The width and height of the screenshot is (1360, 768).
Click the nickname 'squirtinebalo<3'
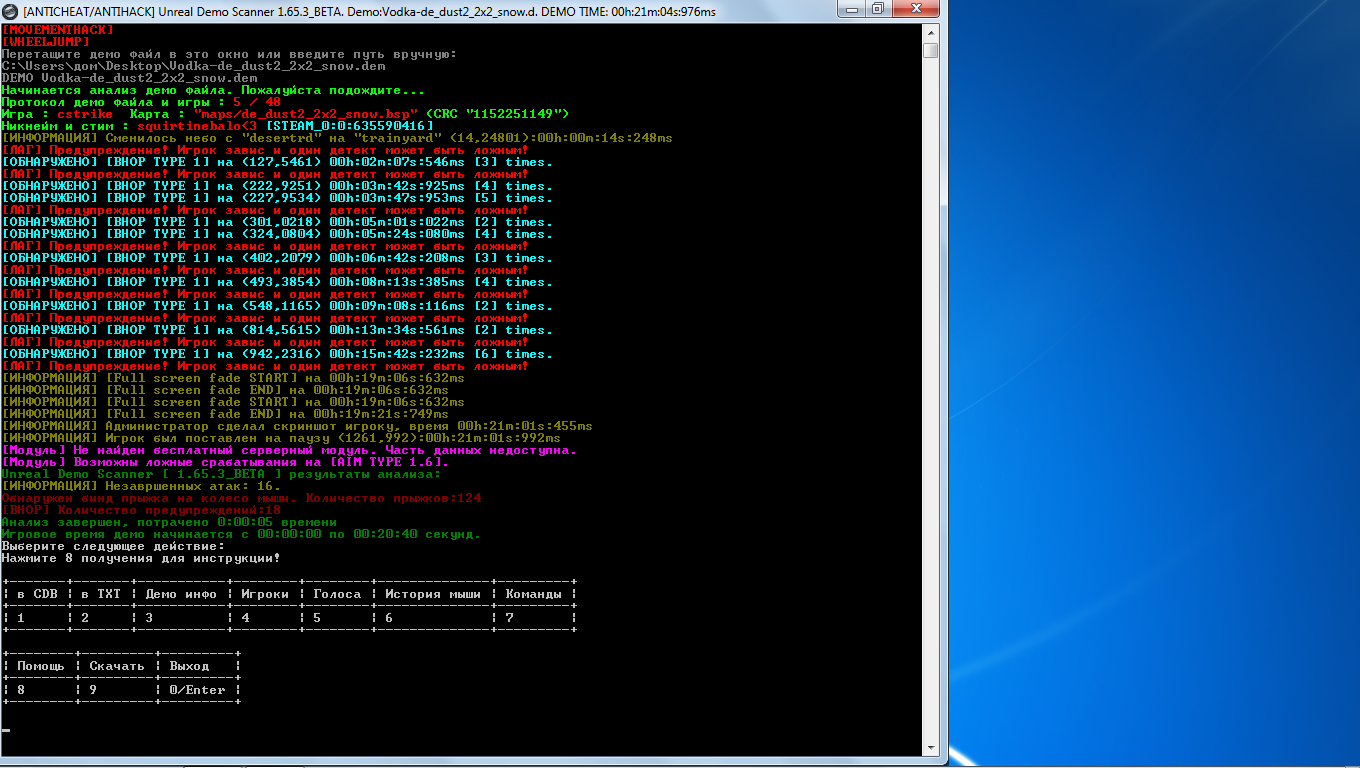tap(198, 126)
